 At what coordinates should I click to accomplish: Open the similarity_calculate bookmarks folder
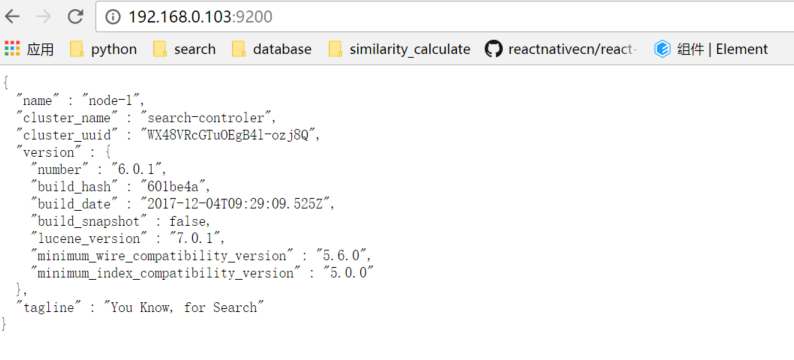399,49
